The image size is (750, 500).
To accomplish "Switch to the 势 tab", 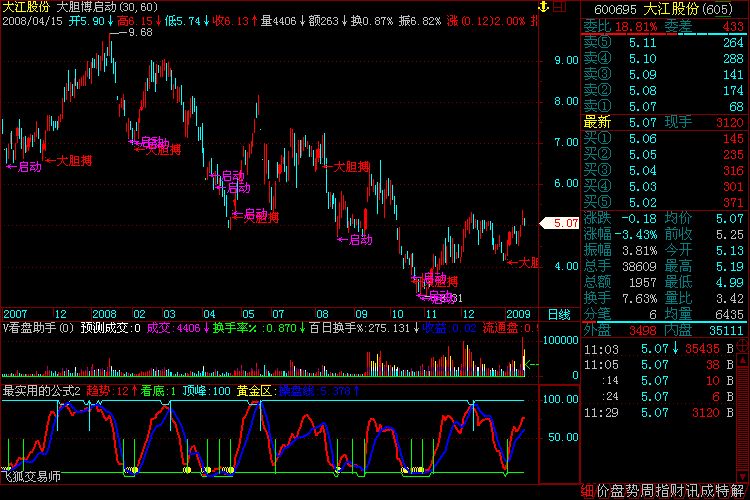I will 632,491.
